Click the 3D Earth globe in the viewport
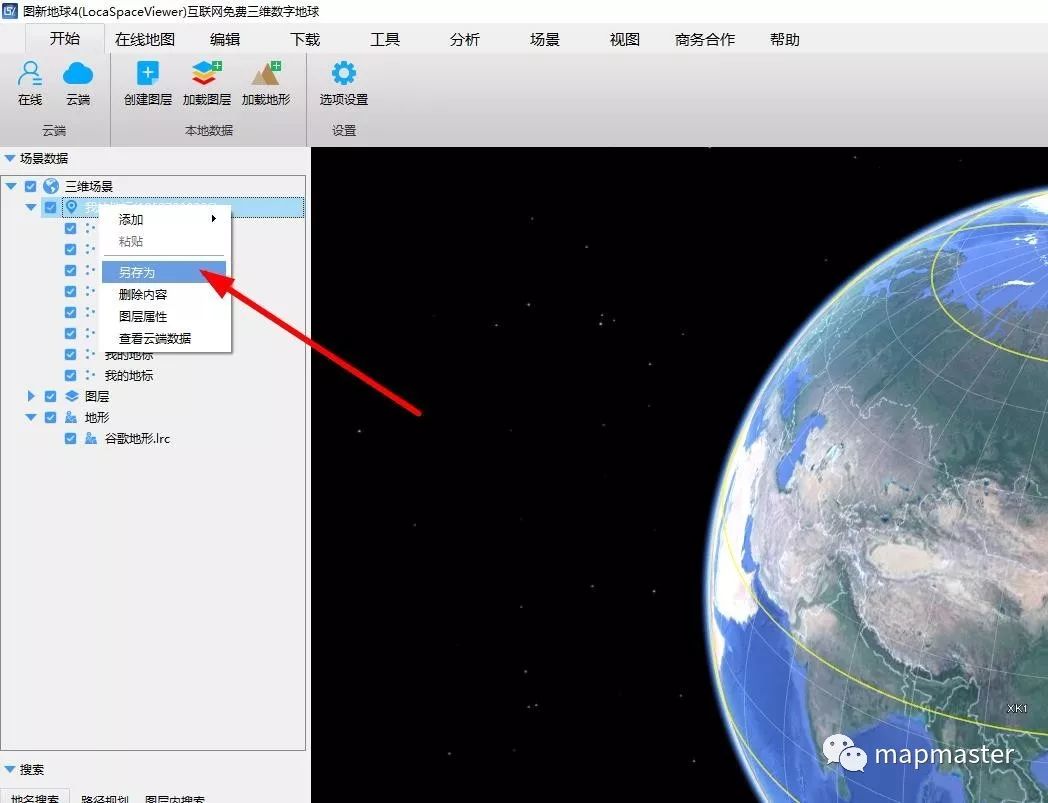 (x=878, y=495)
